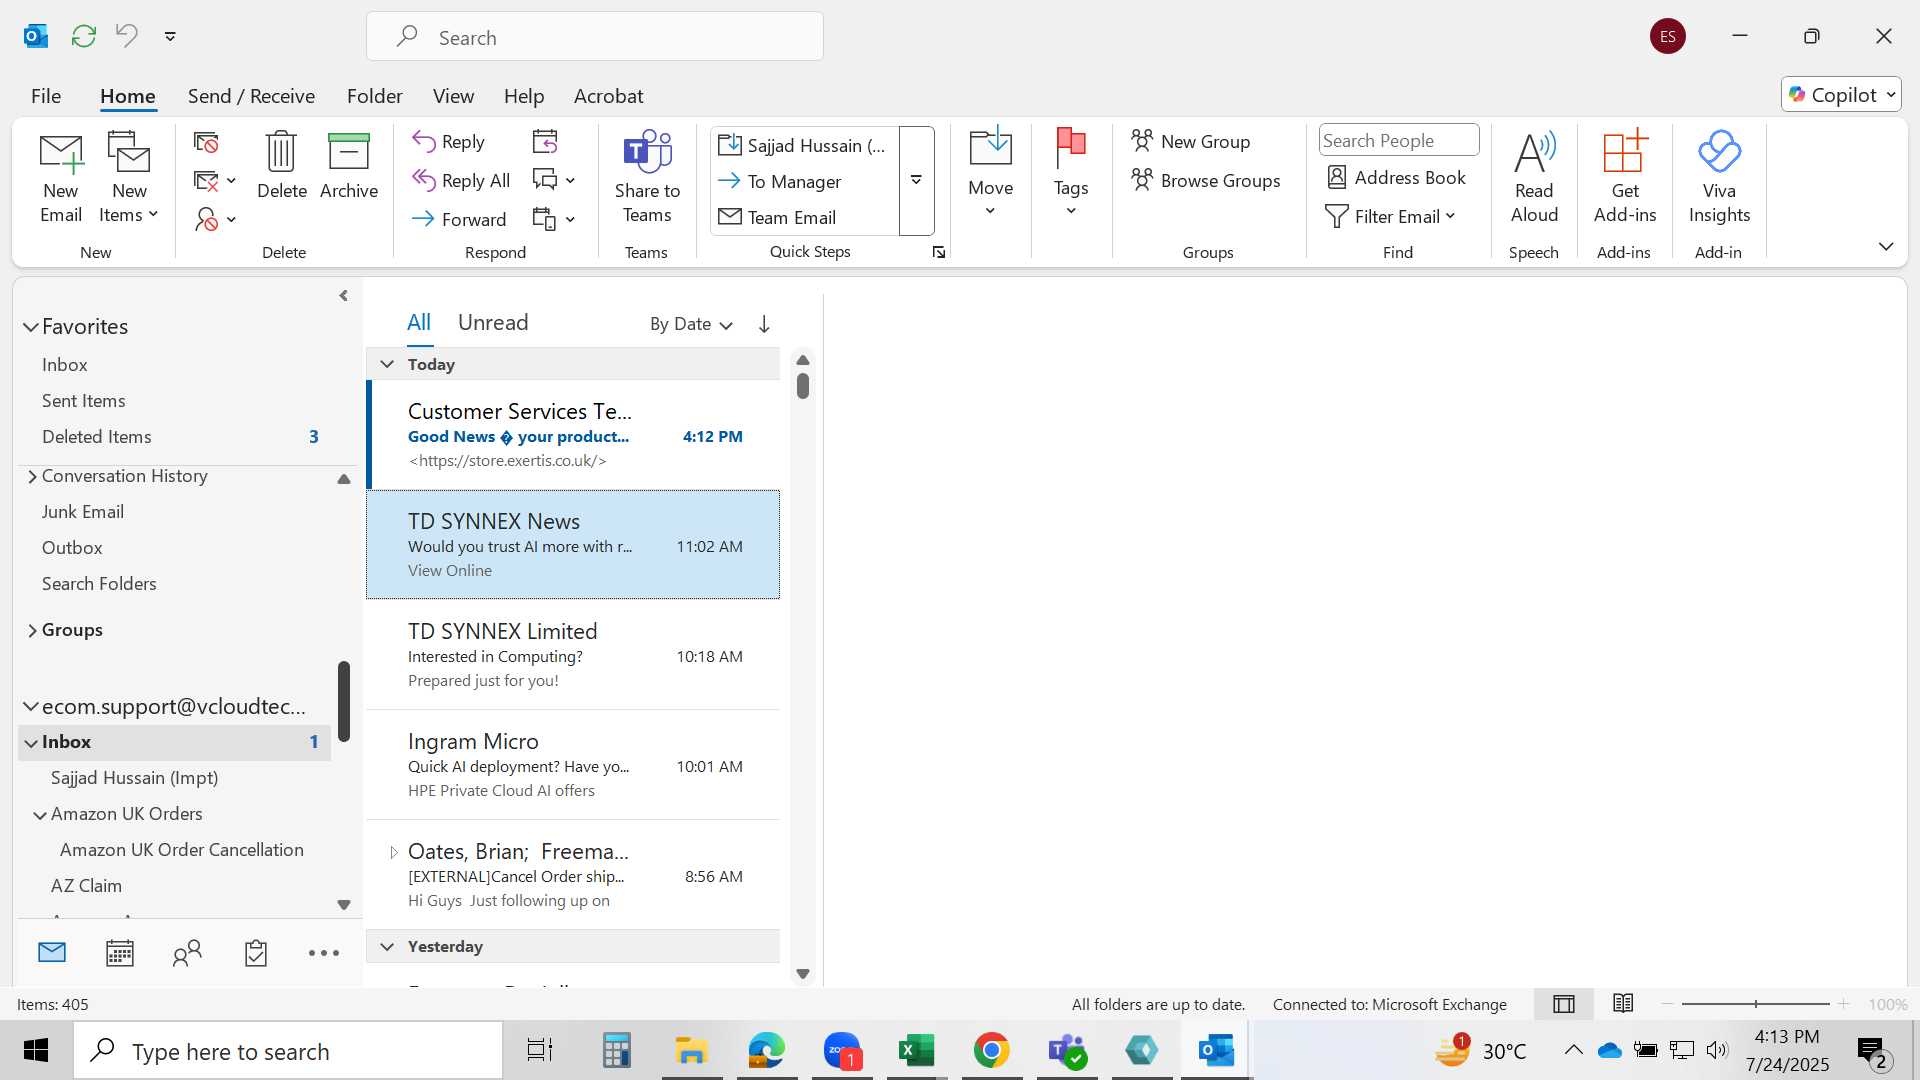Open the File menu
The width and height of the screenshot is (1920, 1080).
[x=46, y=96]
